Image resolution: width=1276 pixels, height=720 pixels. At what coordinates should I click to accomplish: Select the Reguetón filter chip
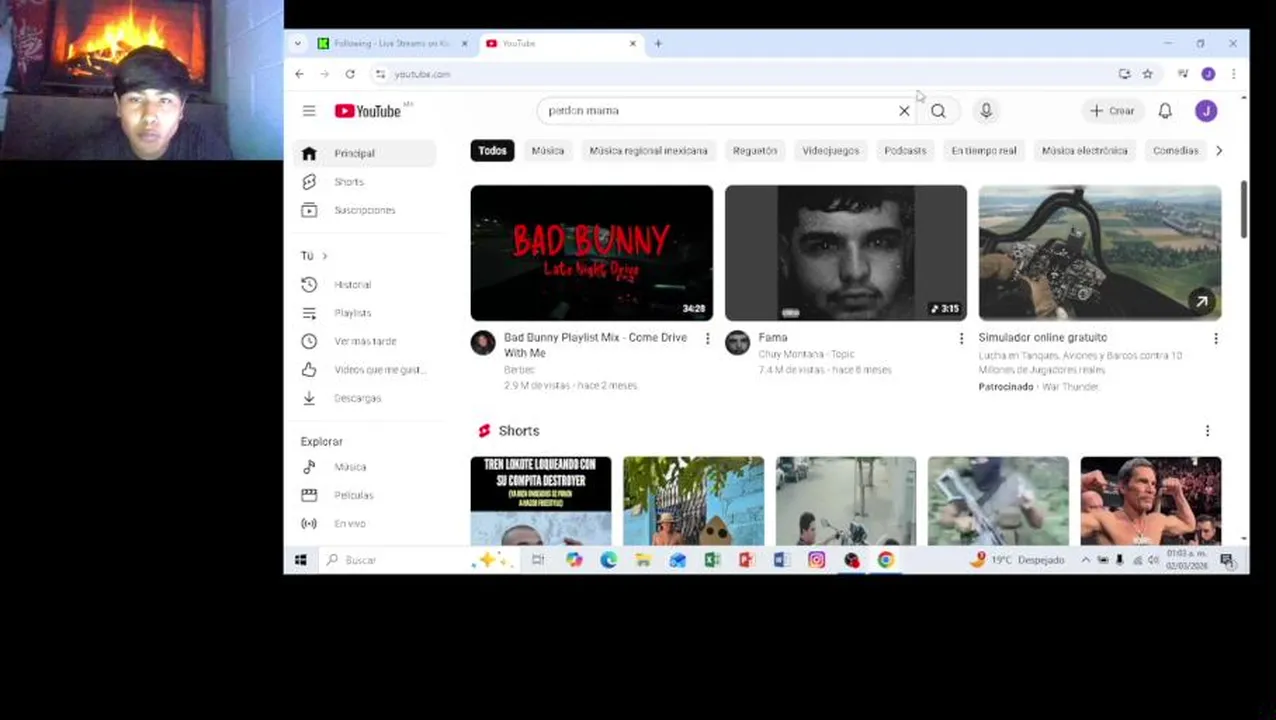coord(755,151)
